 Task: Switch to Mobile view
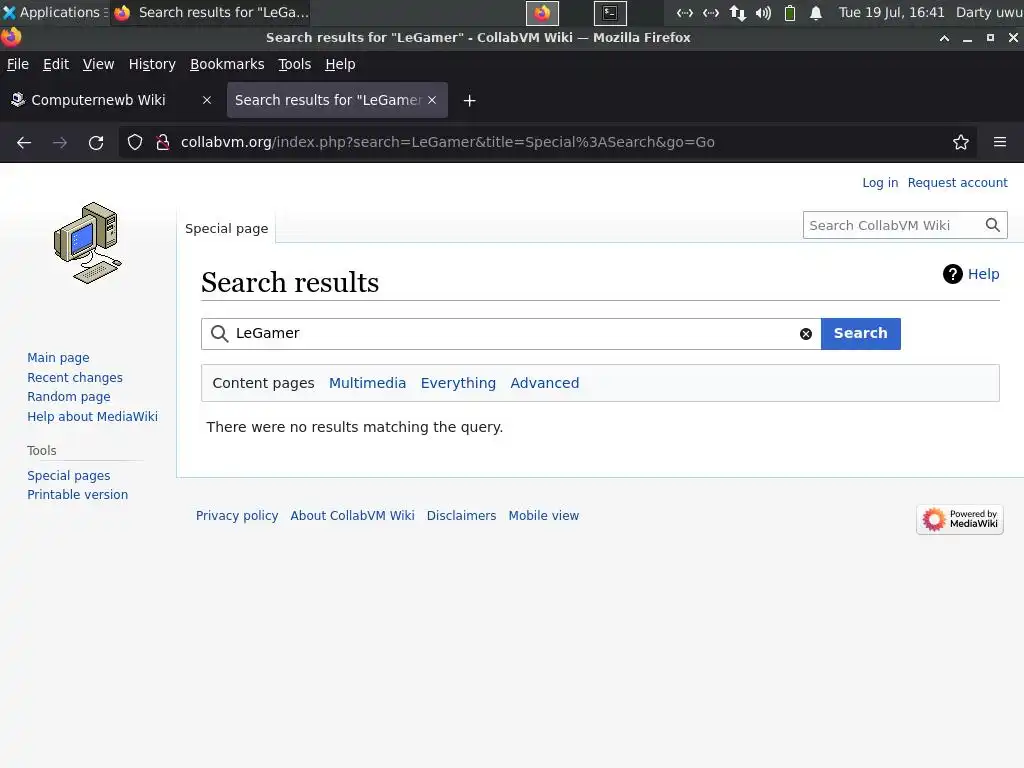pos(544,516)
